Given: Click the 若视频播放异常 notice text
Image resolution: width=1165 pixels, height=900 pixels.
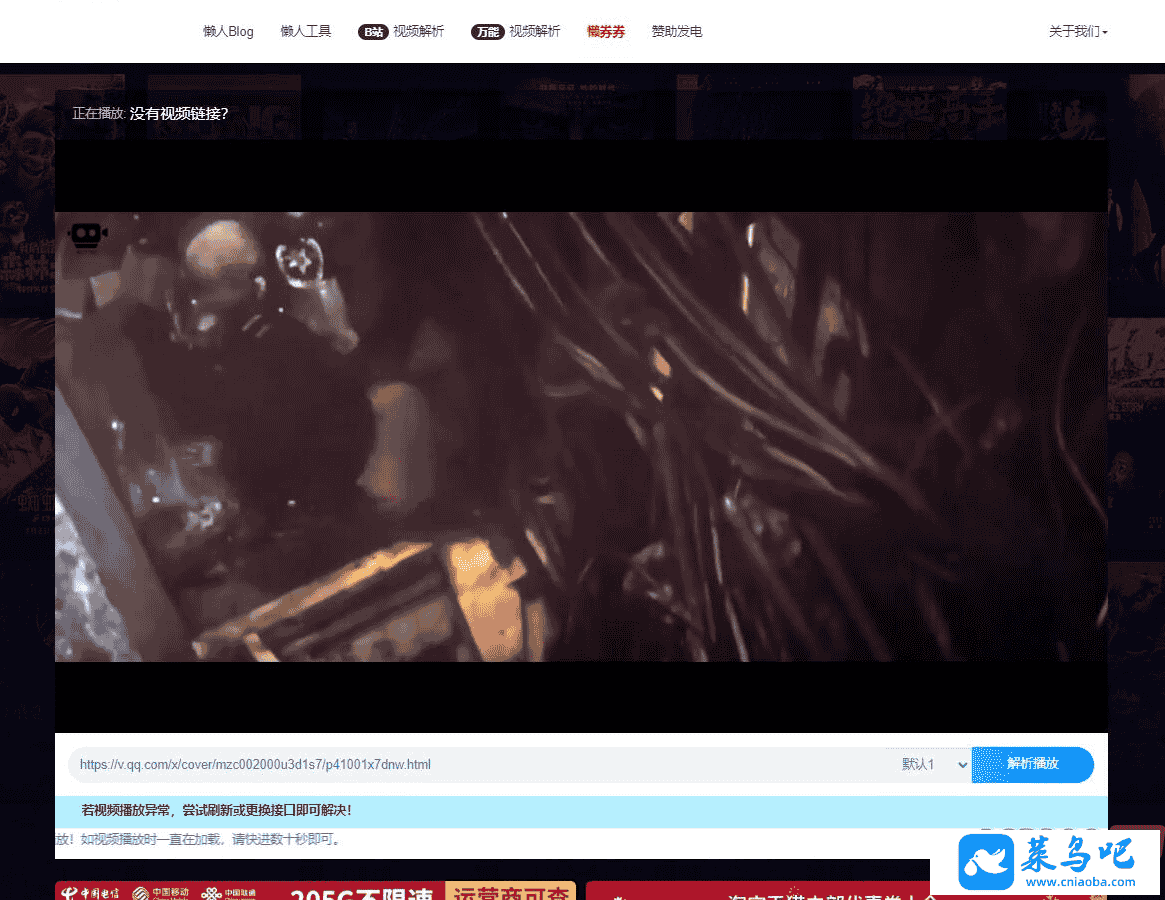Looking at the screenshot, I should [216, 810].
